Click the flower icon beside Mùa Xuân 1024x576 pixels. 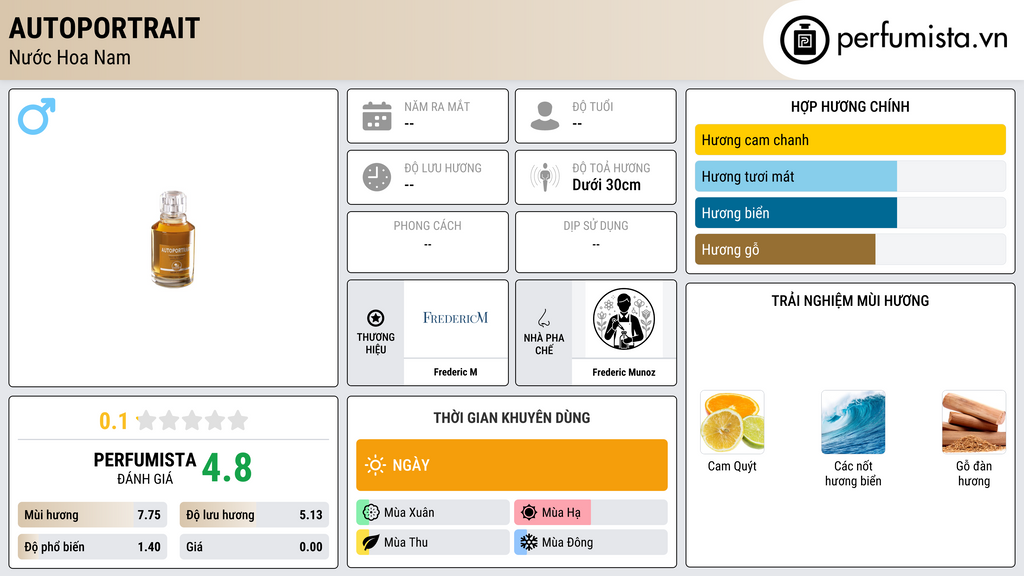[x=371, y=513]
